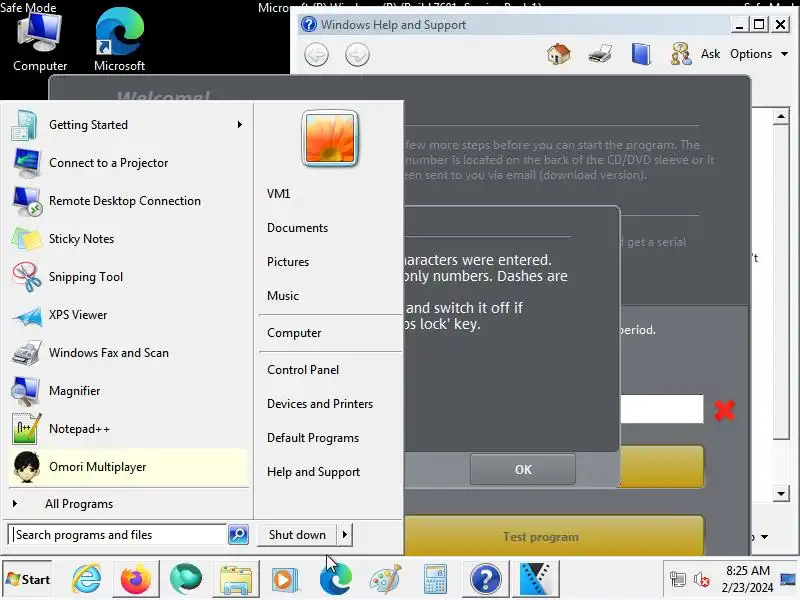This screenshot has height=600, width=800.
Task: Click the Test program button
Action: tap(554, 536)
